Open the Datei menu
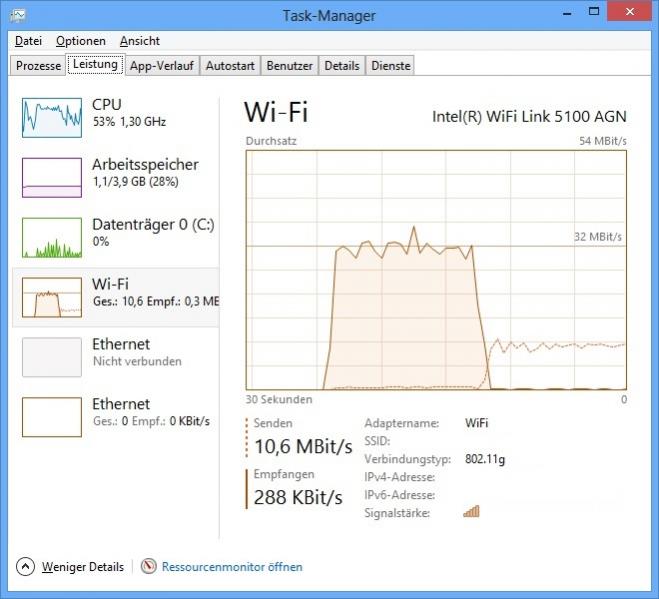 (28, 41)
